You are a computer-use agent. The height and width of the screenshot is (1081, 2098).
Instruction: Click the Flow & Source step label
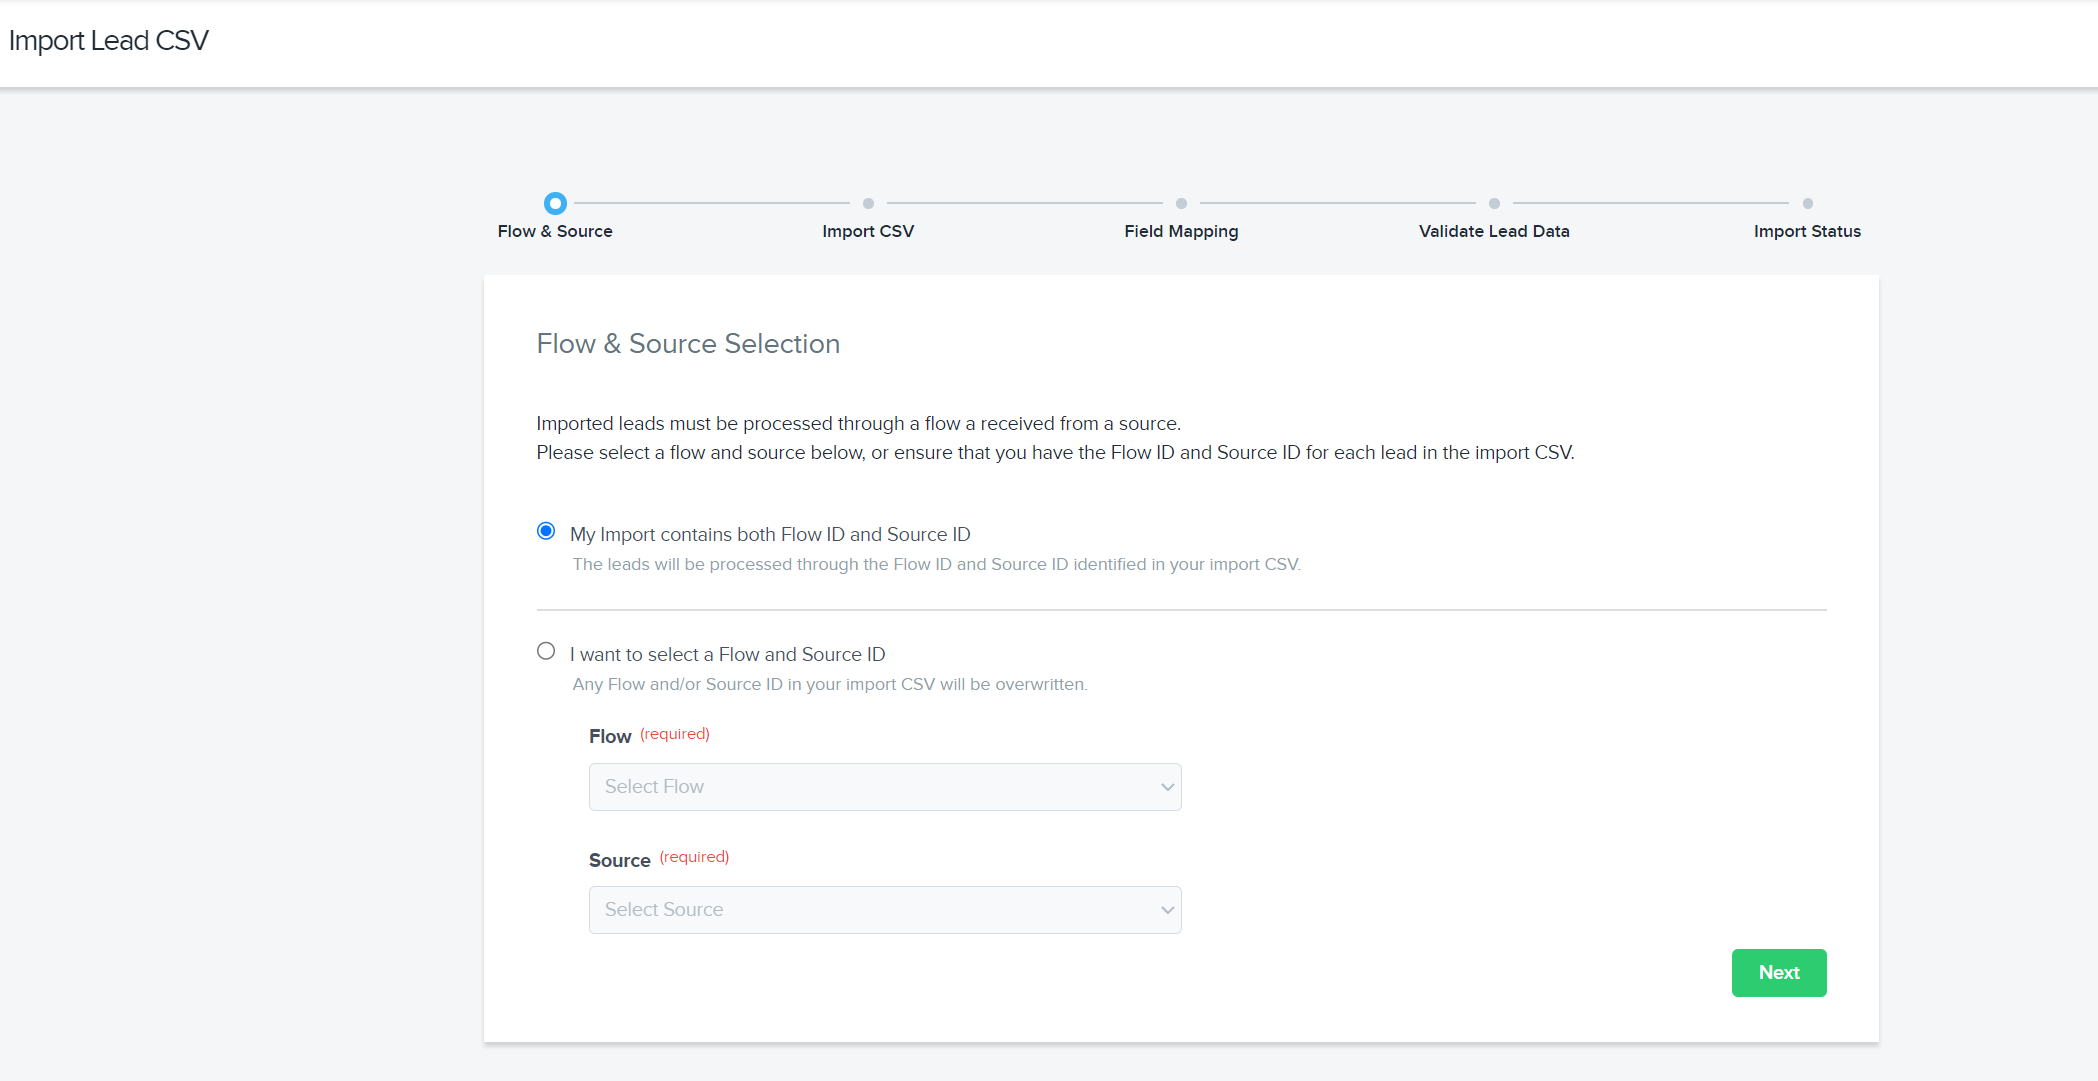click(555, 231)
